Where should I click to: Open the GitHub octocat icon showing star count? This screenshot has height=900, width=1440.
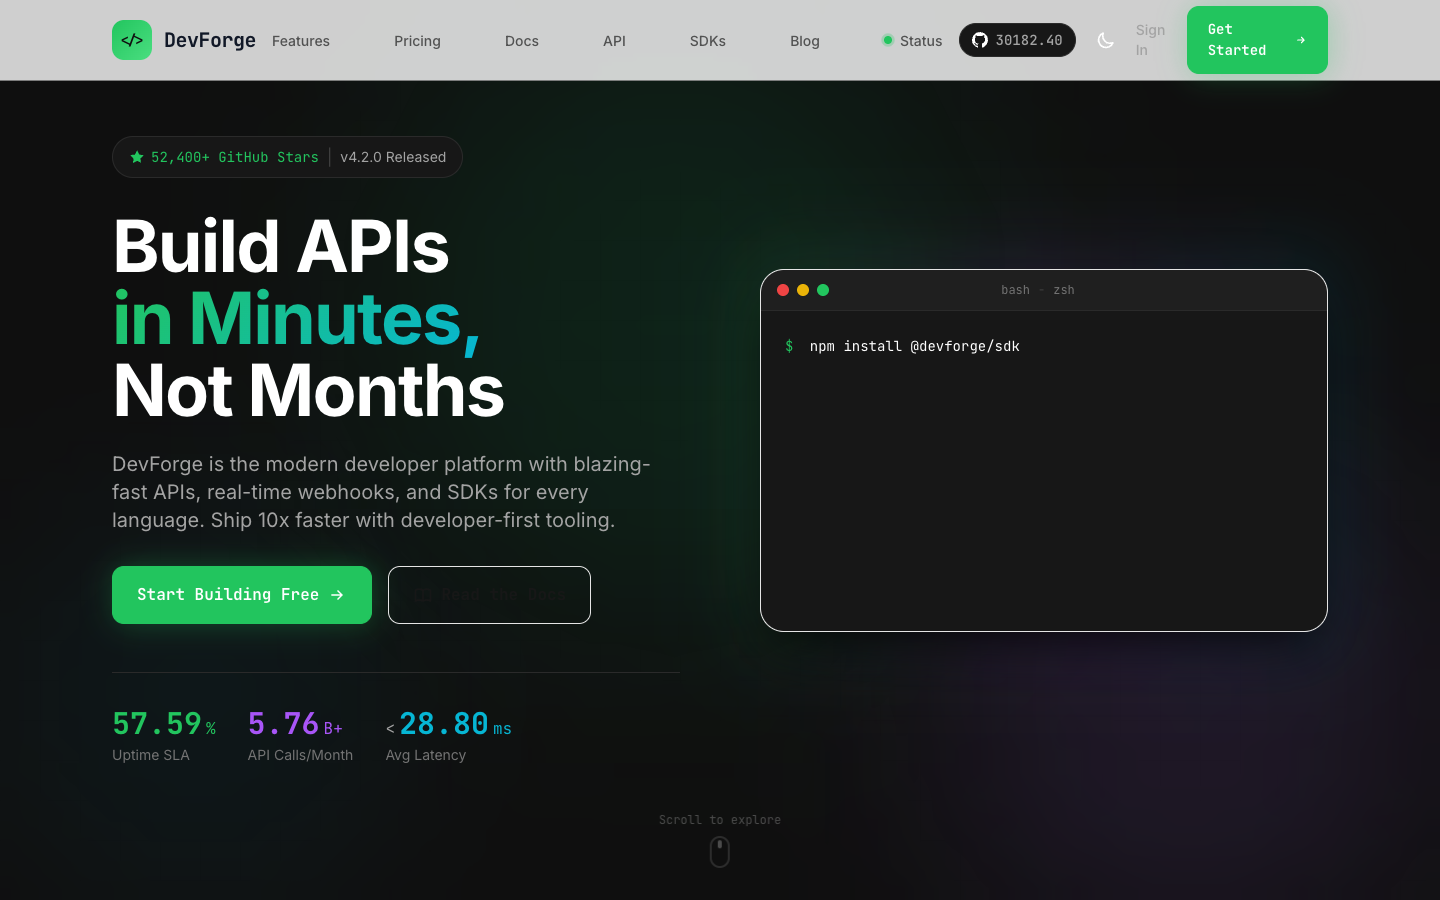(x=980, y=40)
